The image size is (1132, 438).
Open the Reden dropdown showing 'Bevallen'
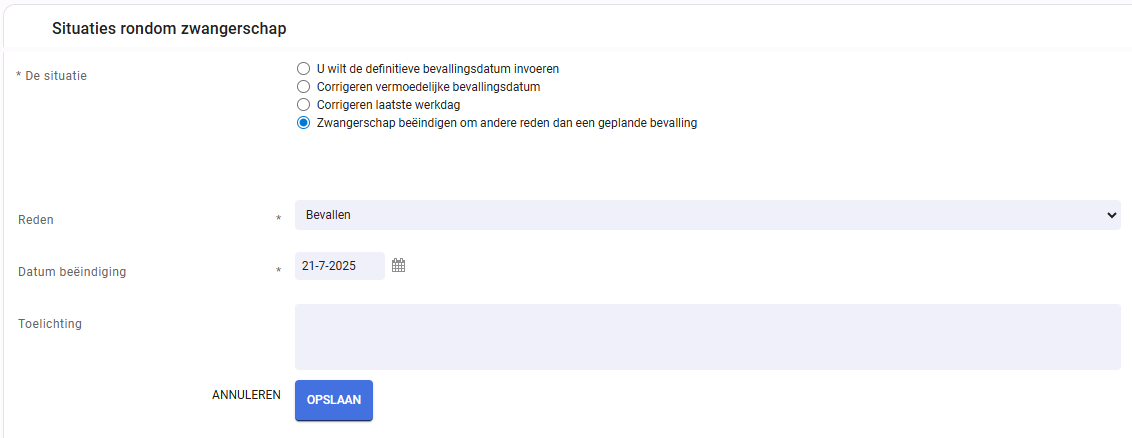point(708,215)
